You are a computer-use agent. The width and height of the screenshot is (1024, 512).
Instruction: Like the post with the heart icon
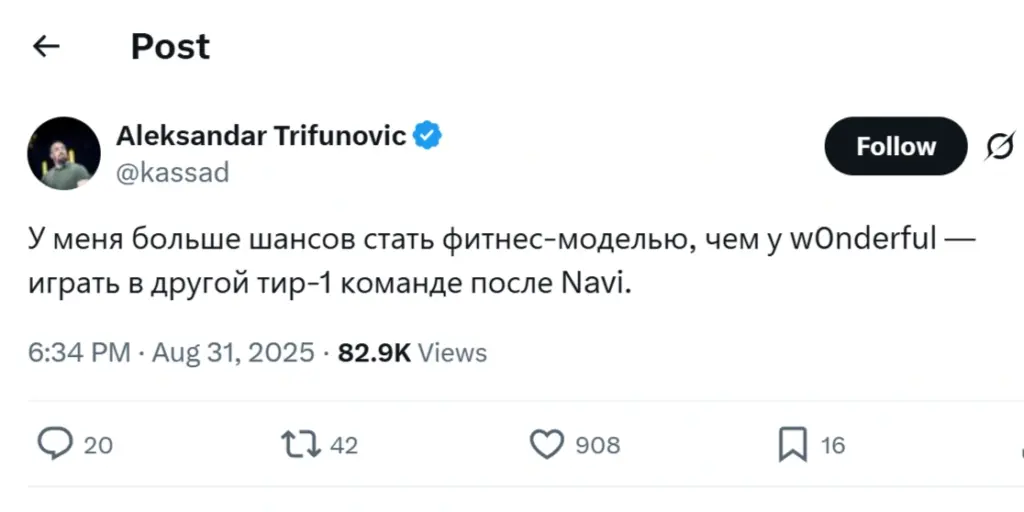tap(546, 444)
